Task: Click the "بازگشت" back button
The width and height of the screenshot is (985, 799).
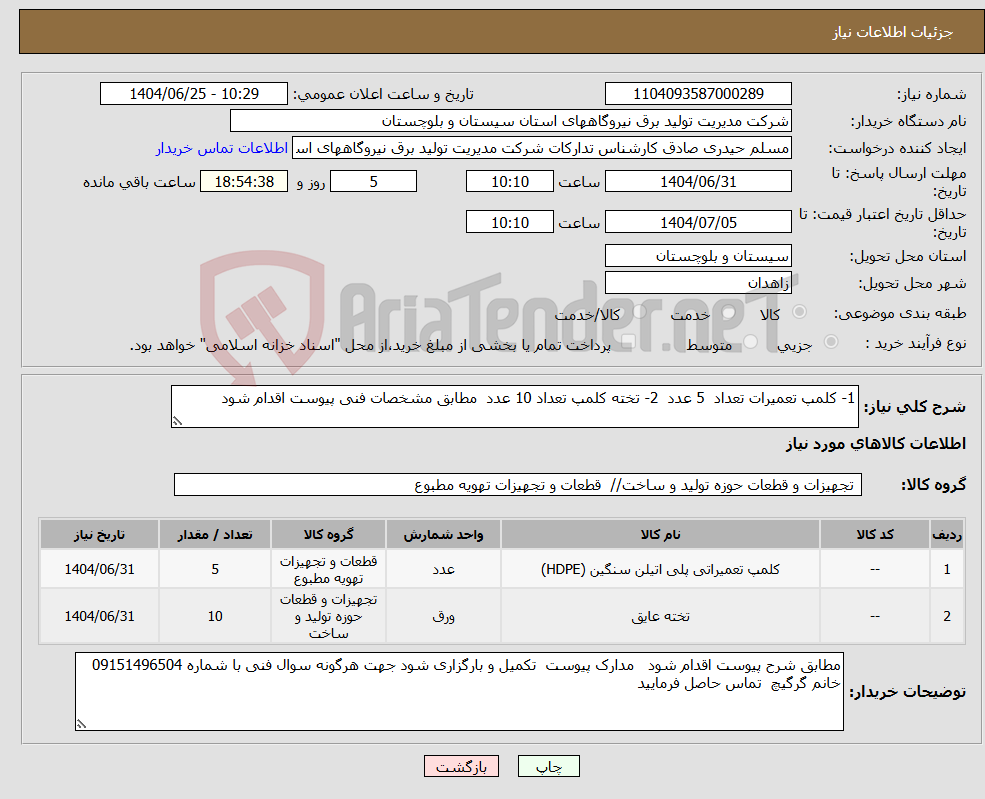Action: click(x=460, y=766)
